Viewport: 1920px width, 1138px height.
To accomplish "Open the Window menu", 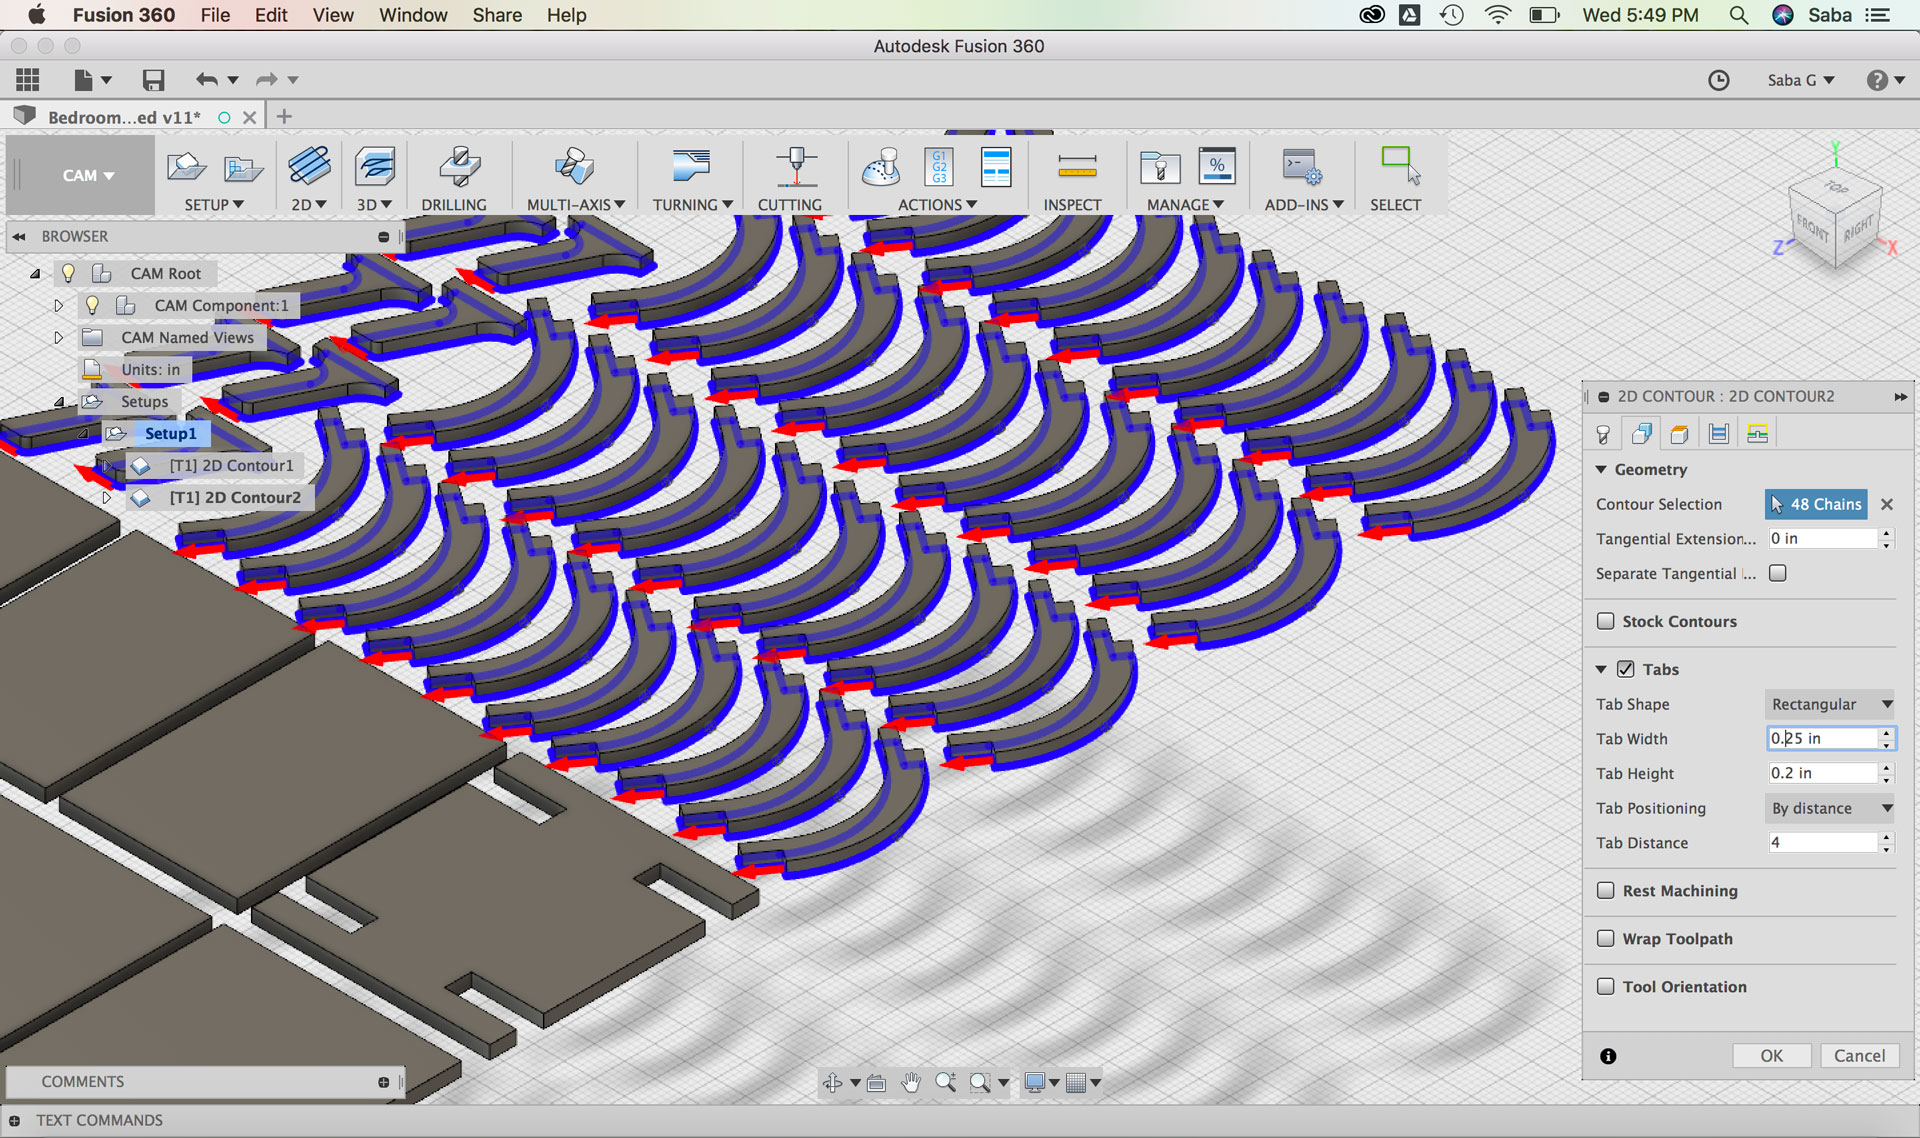I will (412, 15).
